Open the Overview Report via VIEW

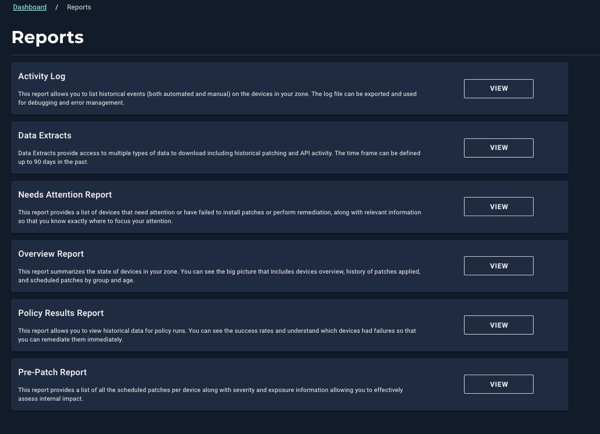pos(499,266)
